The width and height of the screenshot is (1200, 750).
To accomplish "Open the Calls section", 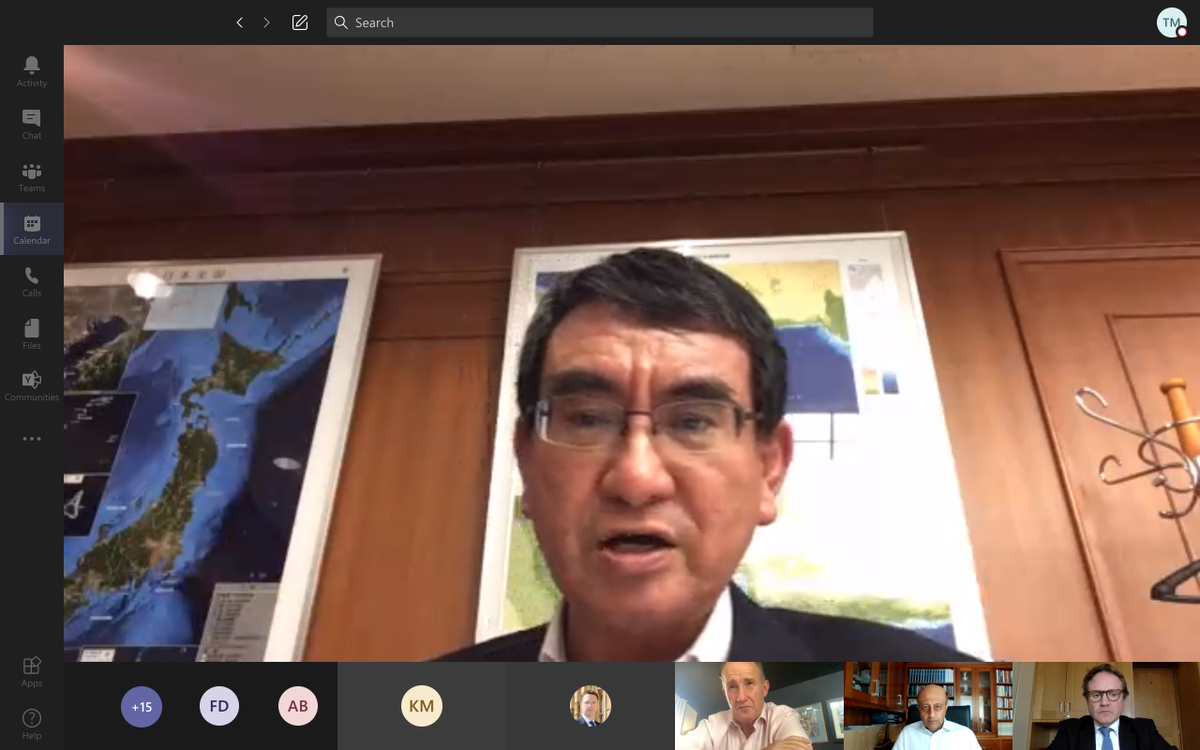I will click(31, 281).
